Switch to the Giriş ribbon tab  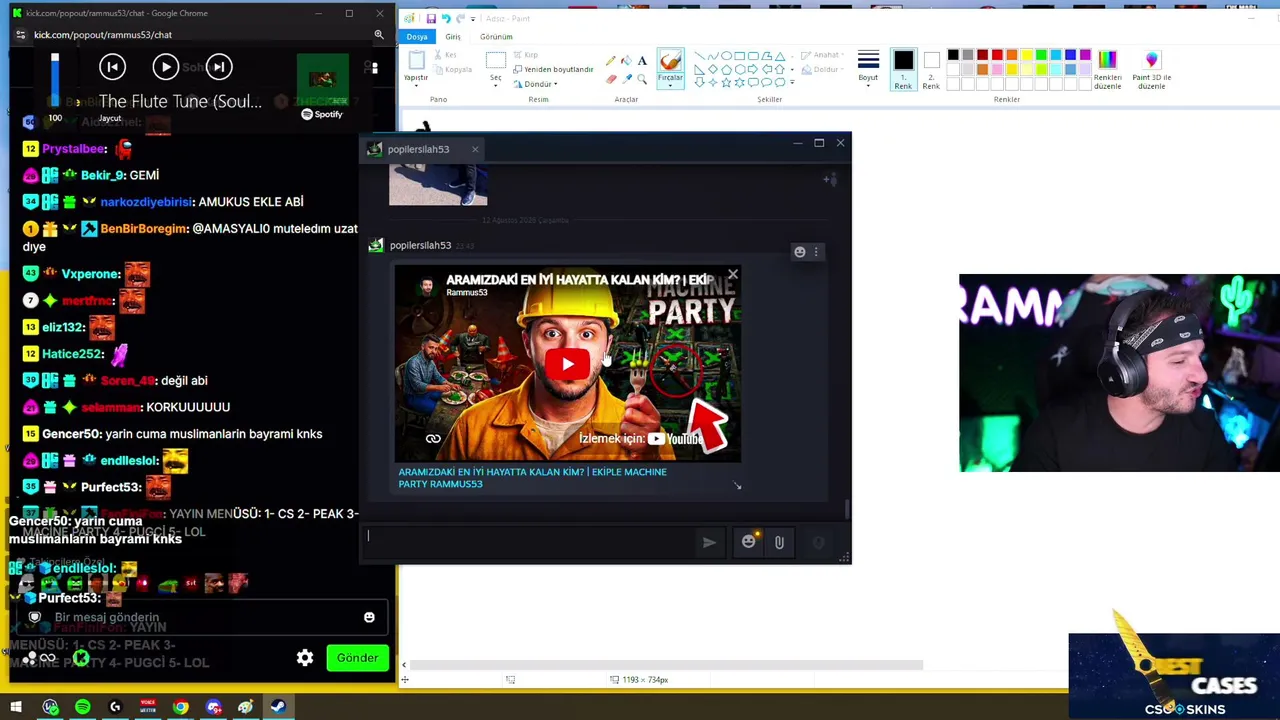point(453,37)
